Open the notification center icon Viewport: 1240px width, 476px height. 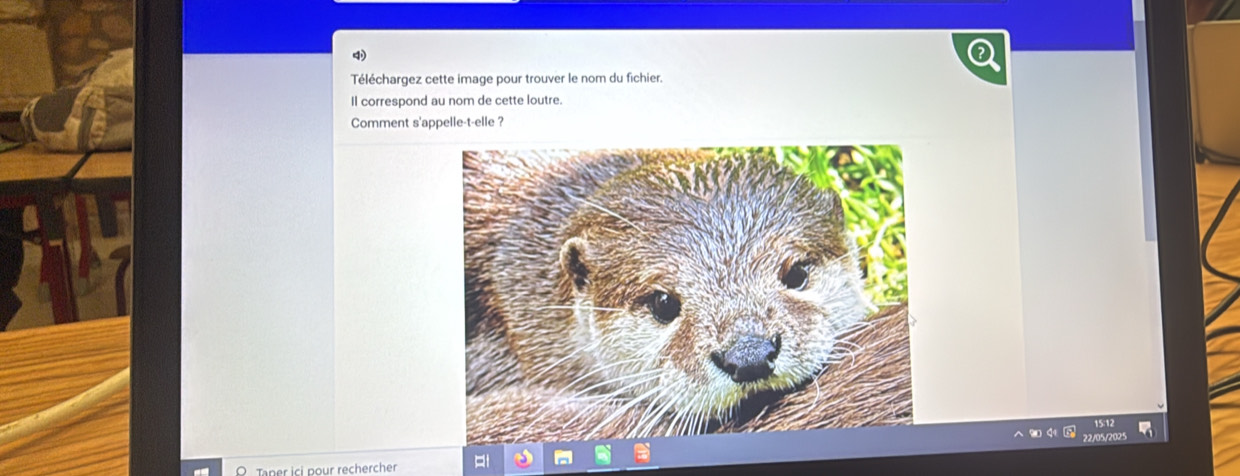click(x=1148, y=431)
